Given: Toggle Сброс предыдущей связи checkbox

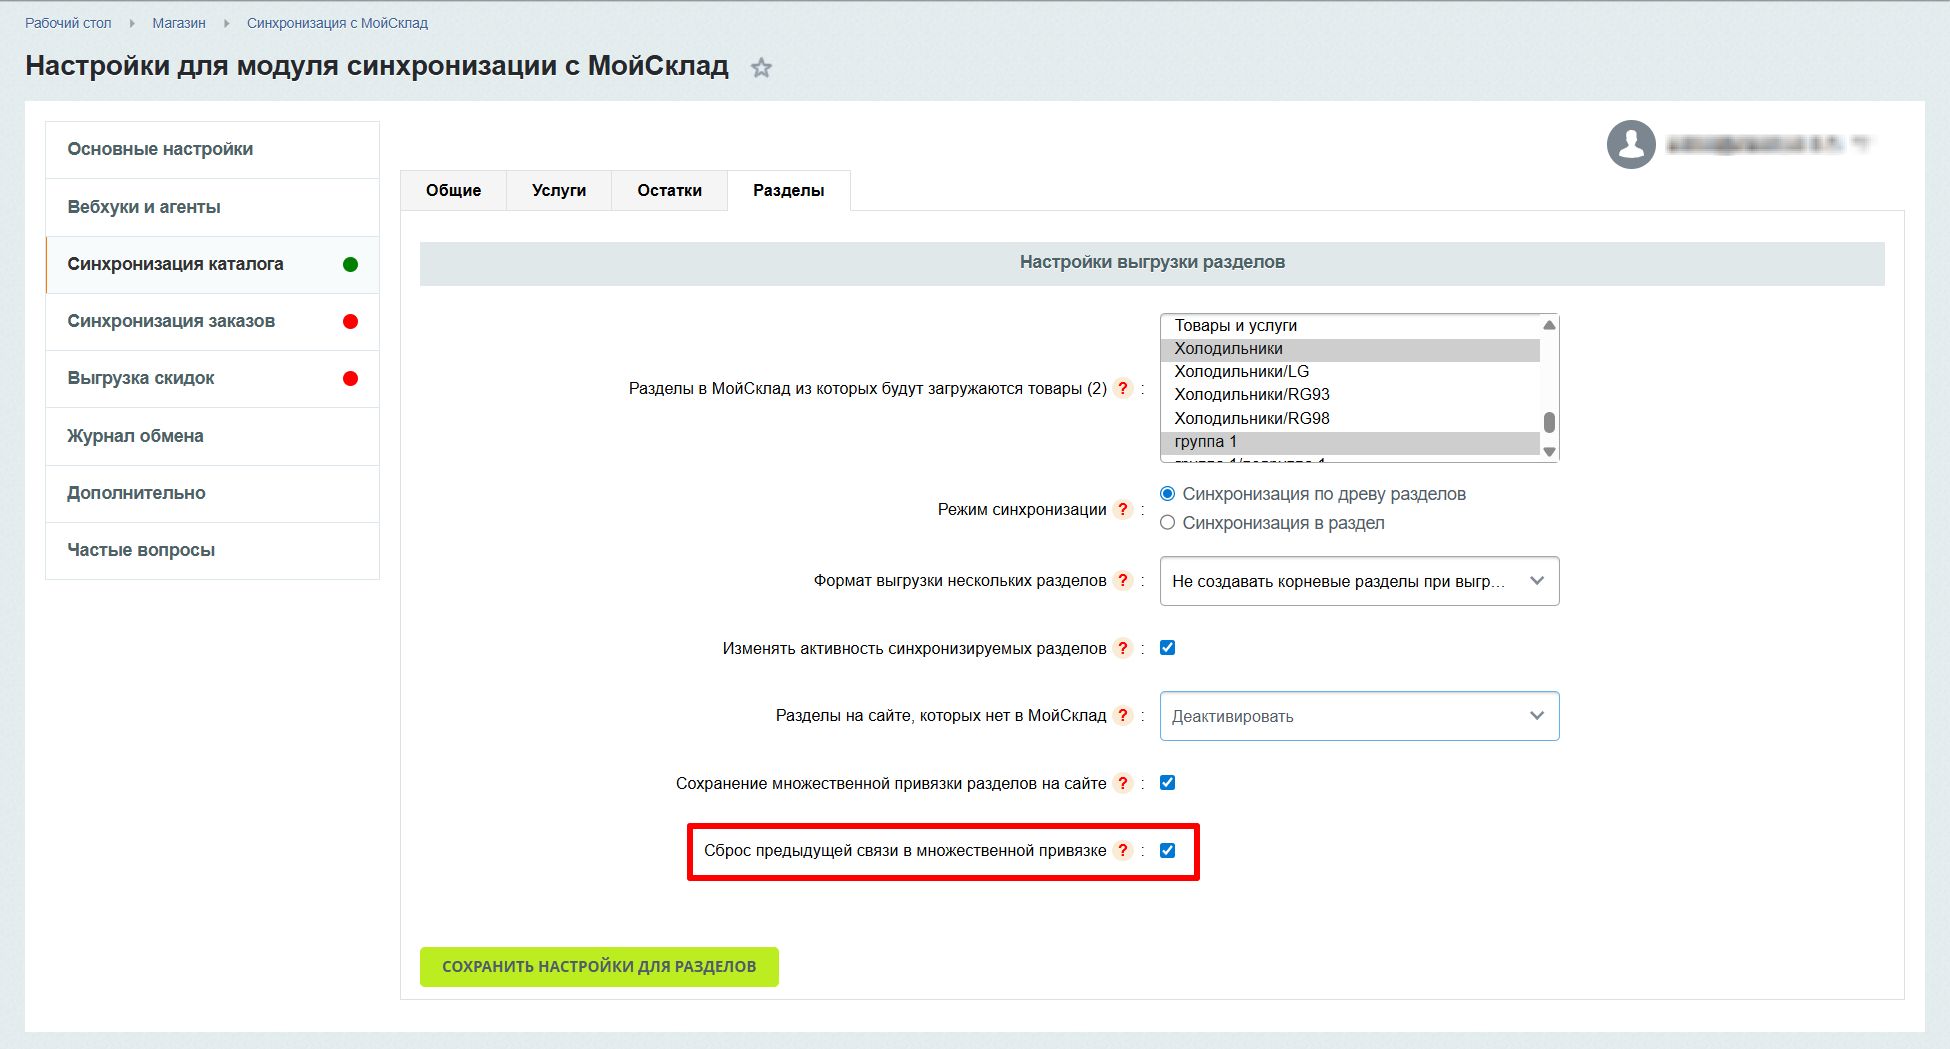Looking at the screenshot, I should click(1167, 851).
